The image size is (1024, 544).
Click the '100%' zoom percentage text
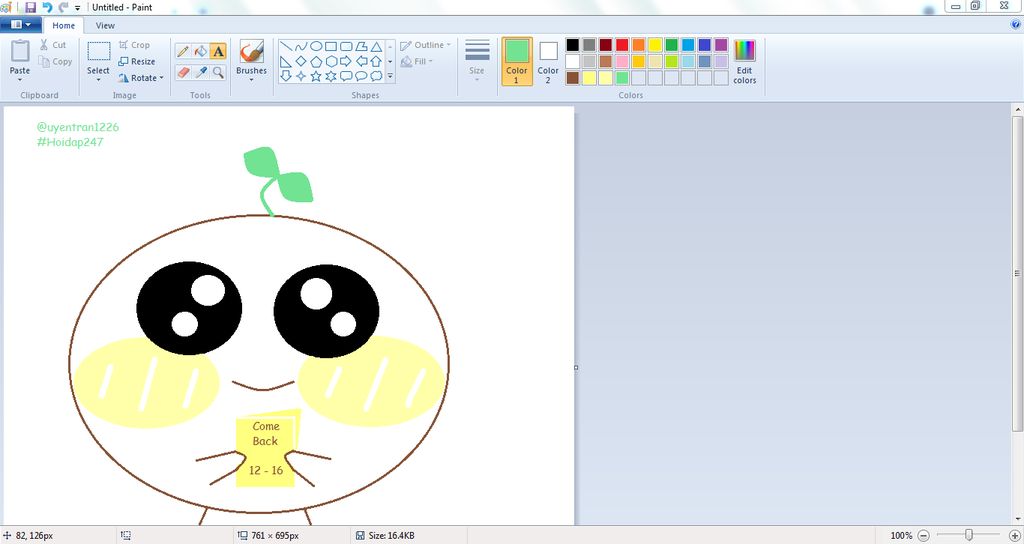(901, 536)
